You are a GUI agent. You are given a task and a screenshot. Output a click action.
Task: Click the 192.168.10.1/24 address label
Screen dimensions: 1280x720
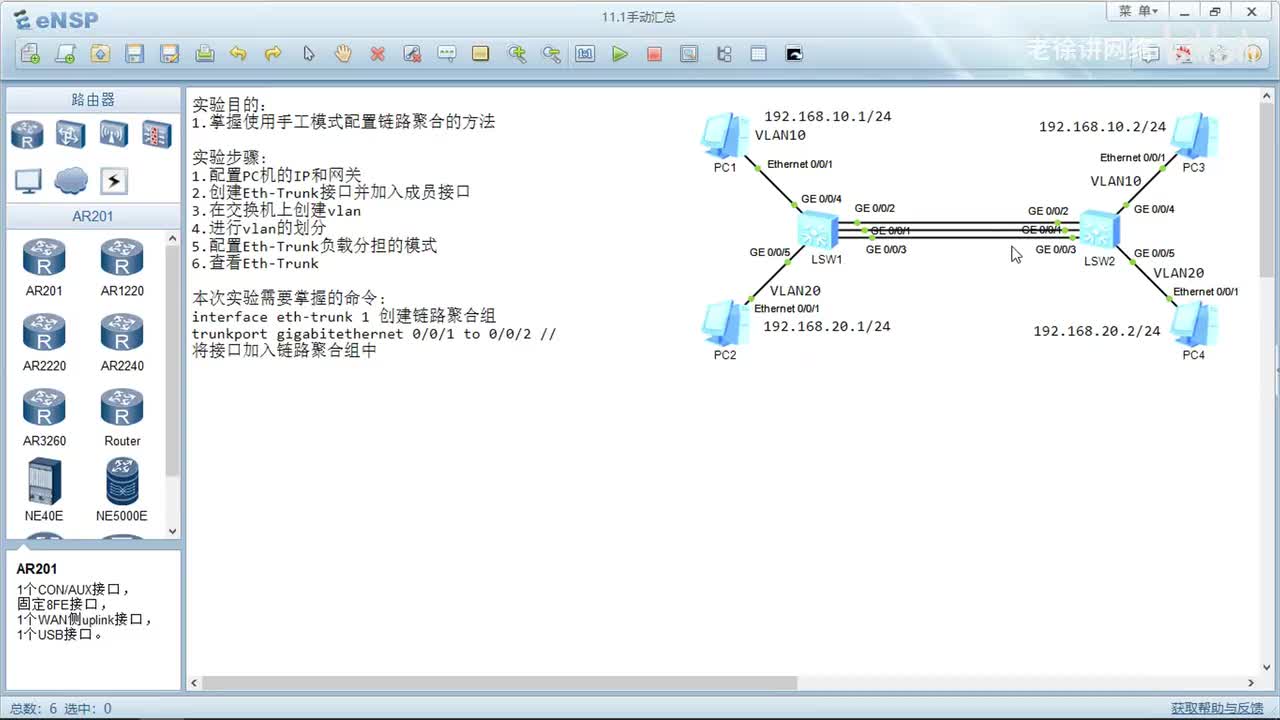(828, 116)
